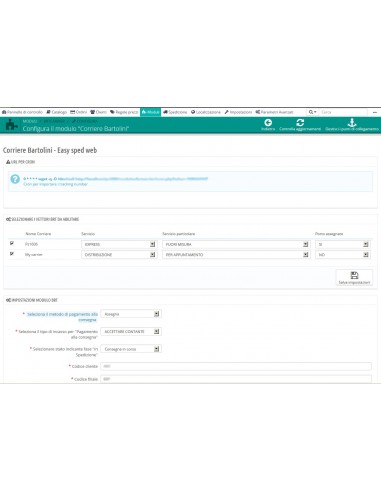Open the Impostazioni menu
381x492 pixels.
click(x=238, y=112)
